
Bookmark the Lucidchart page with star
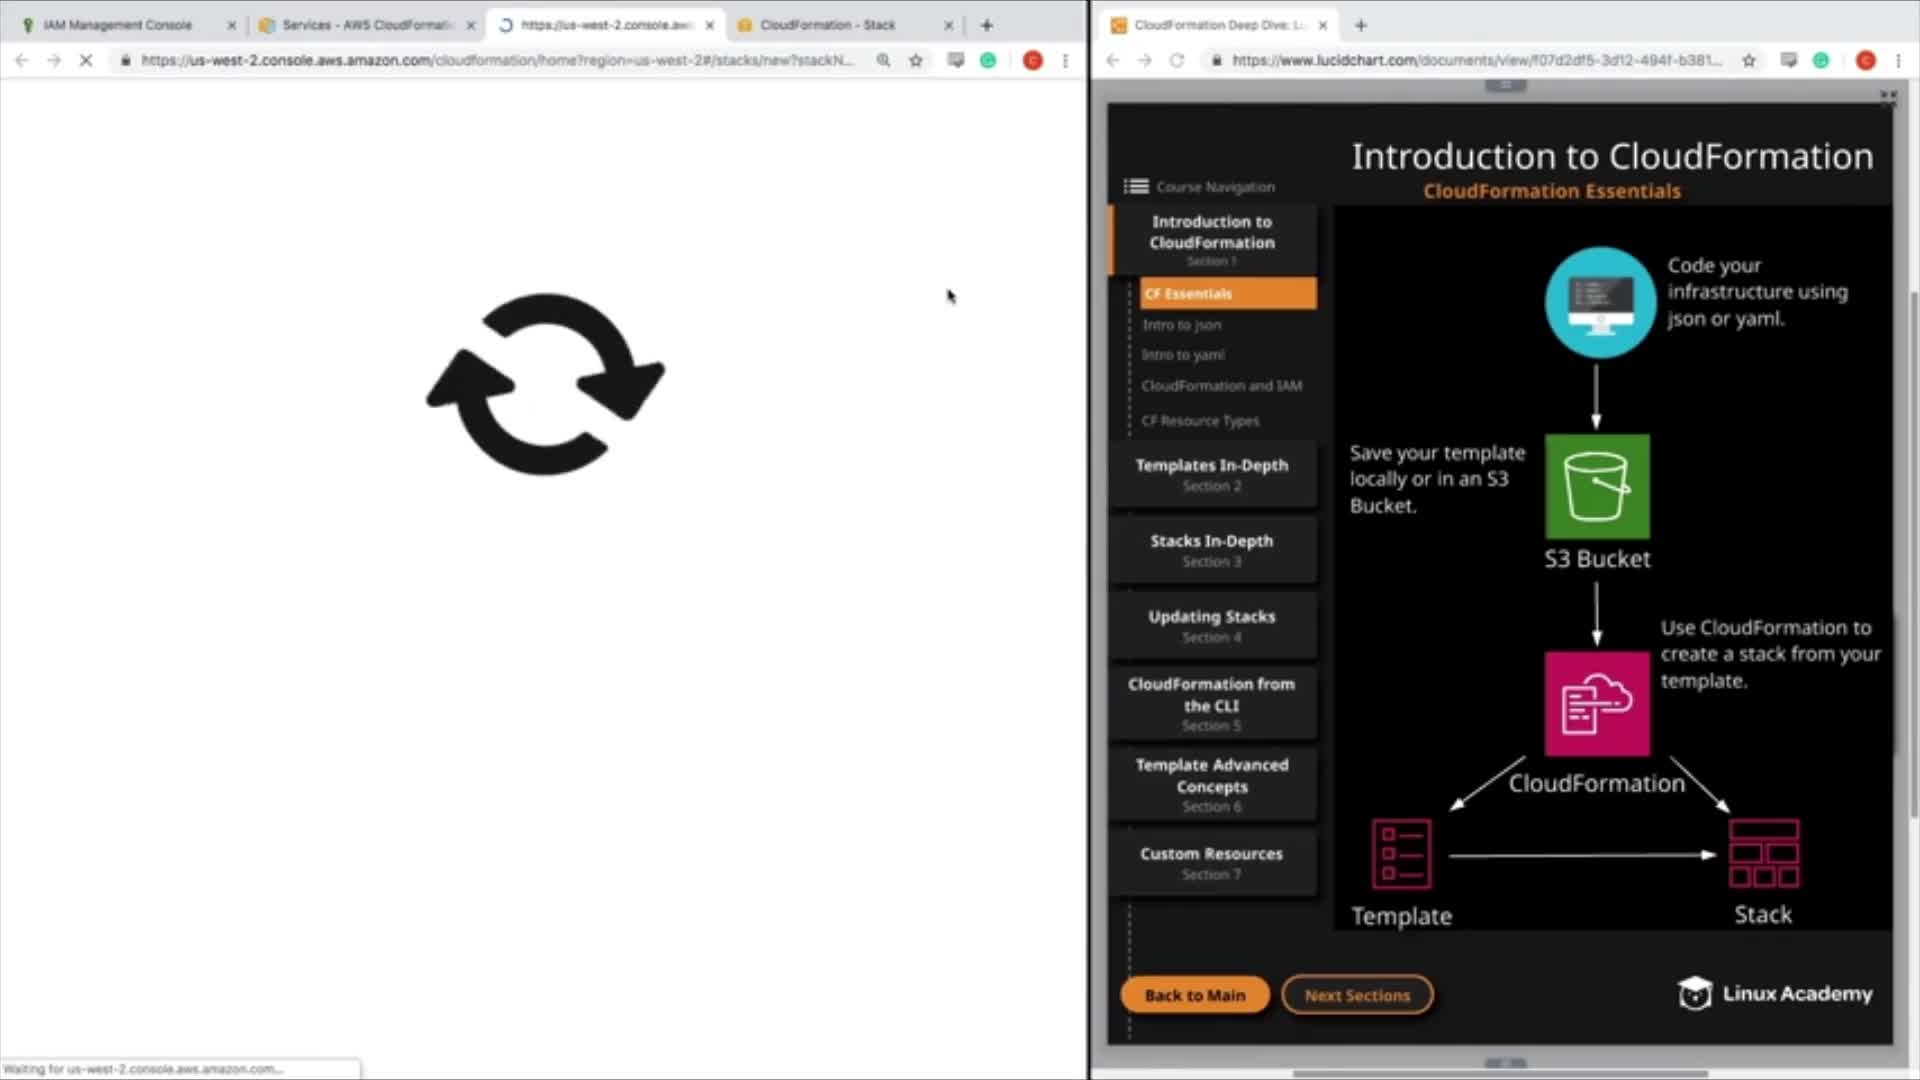(x=1749, y=61)
